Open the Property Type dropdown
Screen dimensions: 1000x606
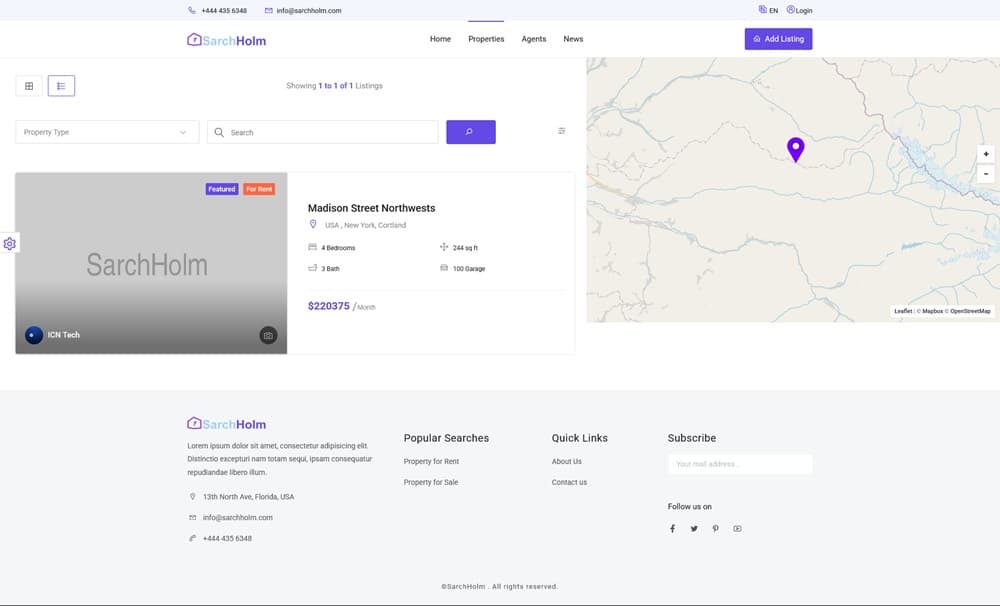107,132
